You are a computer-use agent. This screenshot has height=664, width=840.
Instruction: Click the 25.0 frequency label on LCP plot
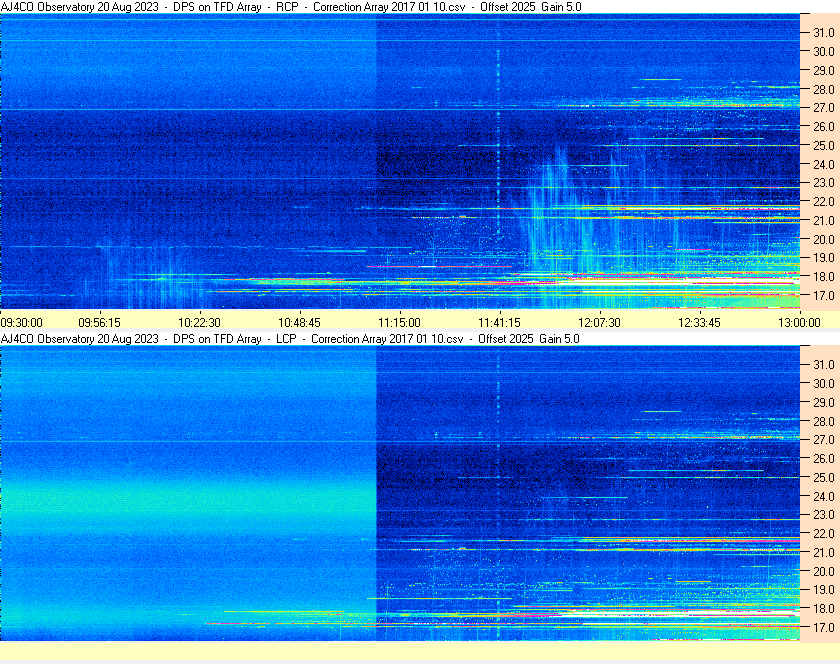click(x=824, y=477)
